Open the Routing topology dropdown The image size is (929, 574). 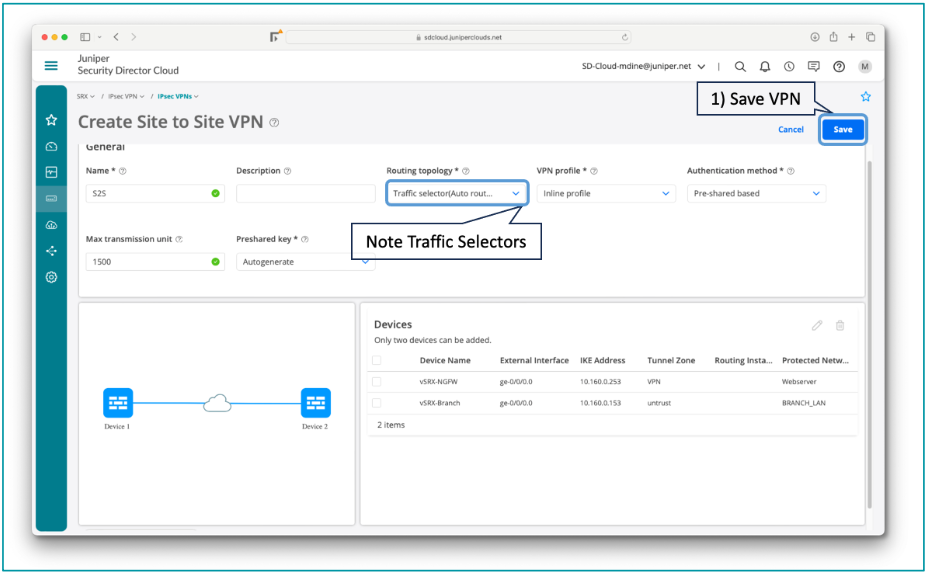coord(457,193)
